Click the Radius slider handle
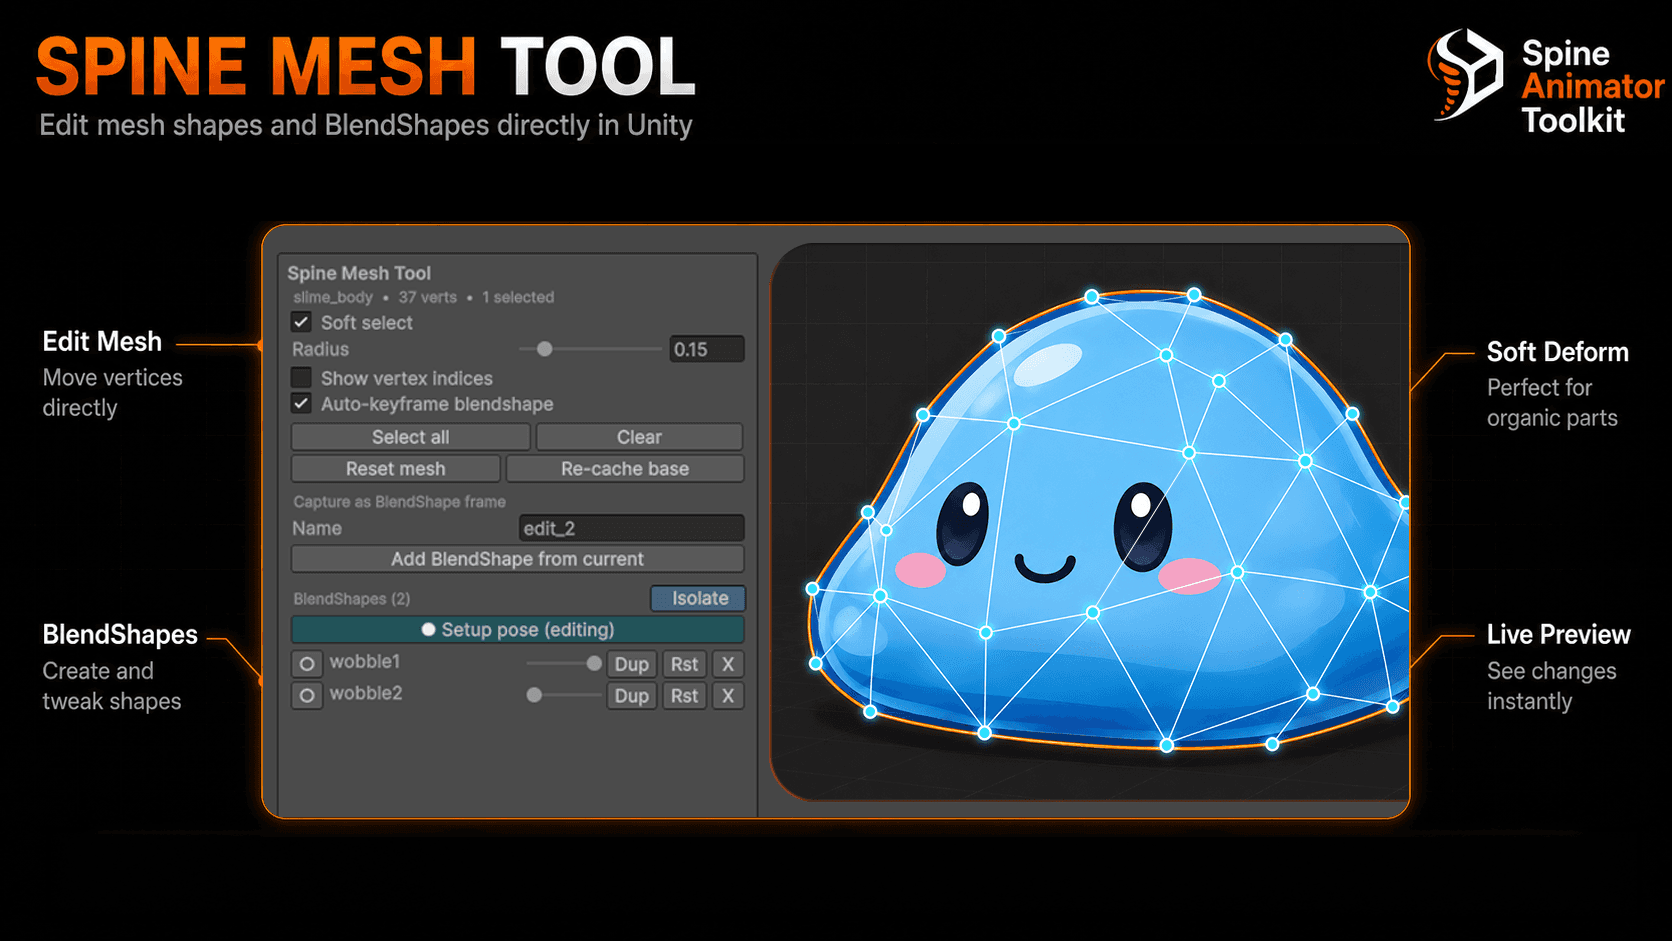1672x941 pixels. pyautogui.click(x=544, y=349)
